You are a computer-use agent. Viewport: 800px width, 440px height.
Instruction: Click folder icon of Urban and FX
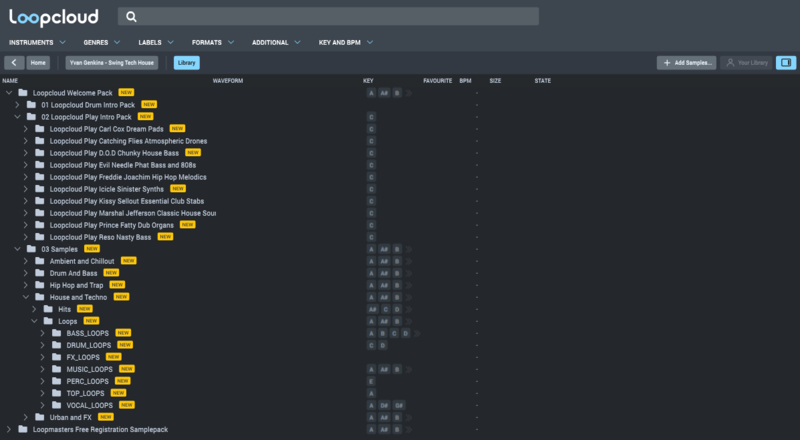click(40, 417)
